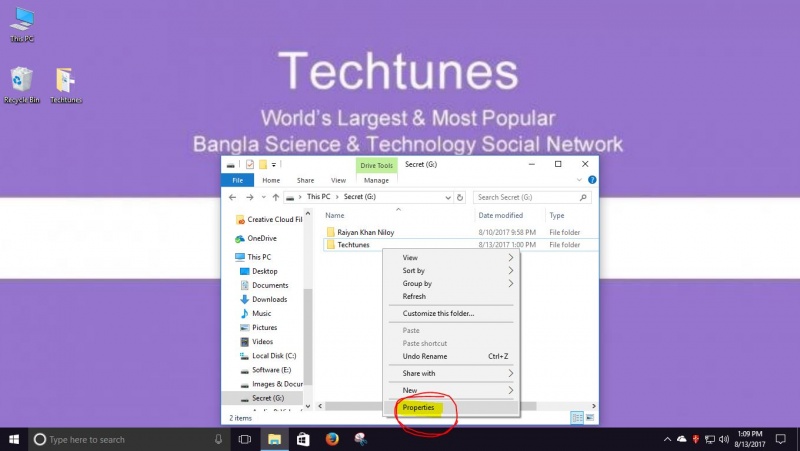Open address bar history dropdown

click(x=448, y=197)
